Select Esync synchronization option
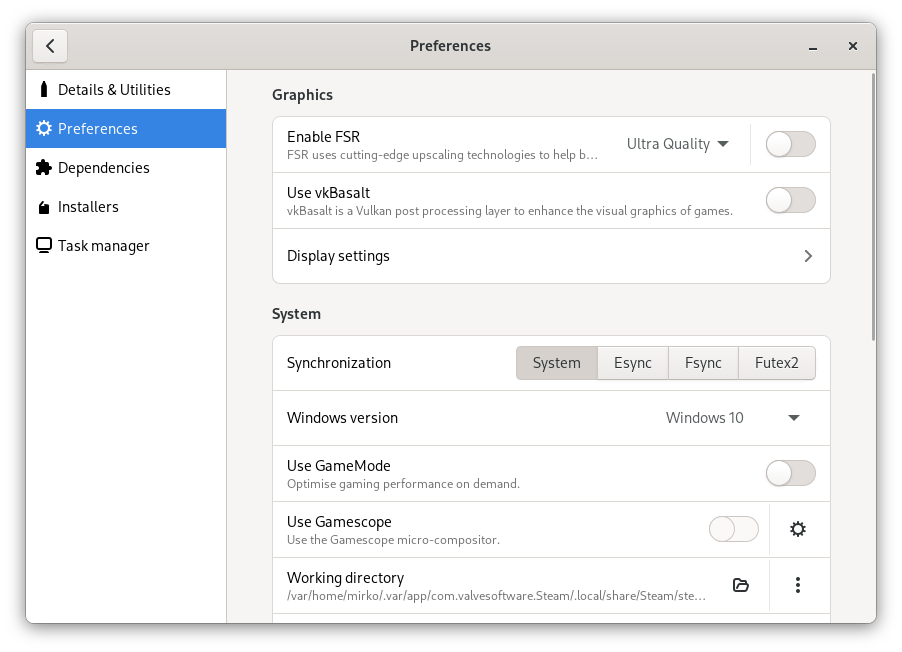This screenshot has height=652, width=902. click(632, 363)
